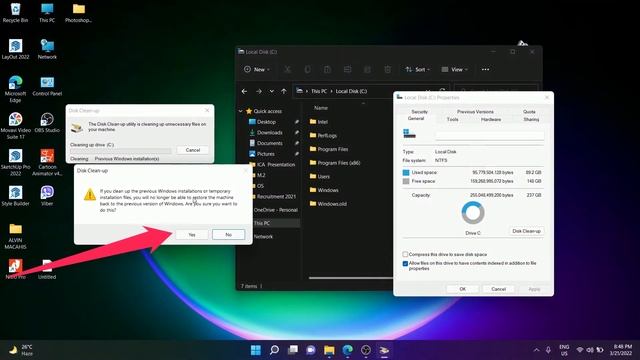Open taskbar Search
Viewport: 640px width, 360px height.
274,350
